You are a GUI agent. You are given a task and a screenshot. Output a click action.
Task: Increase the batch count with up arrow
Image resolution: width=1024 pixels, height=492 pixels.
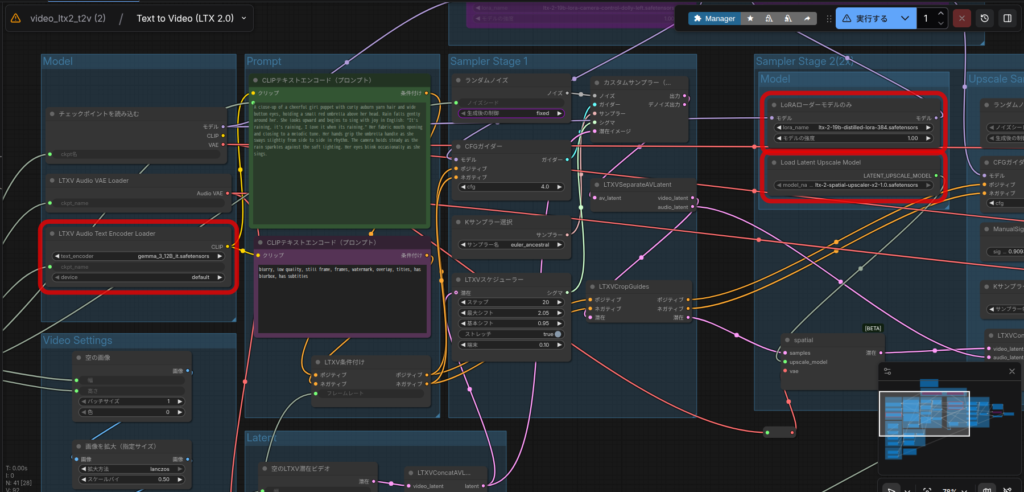click(x=941, y=13)
